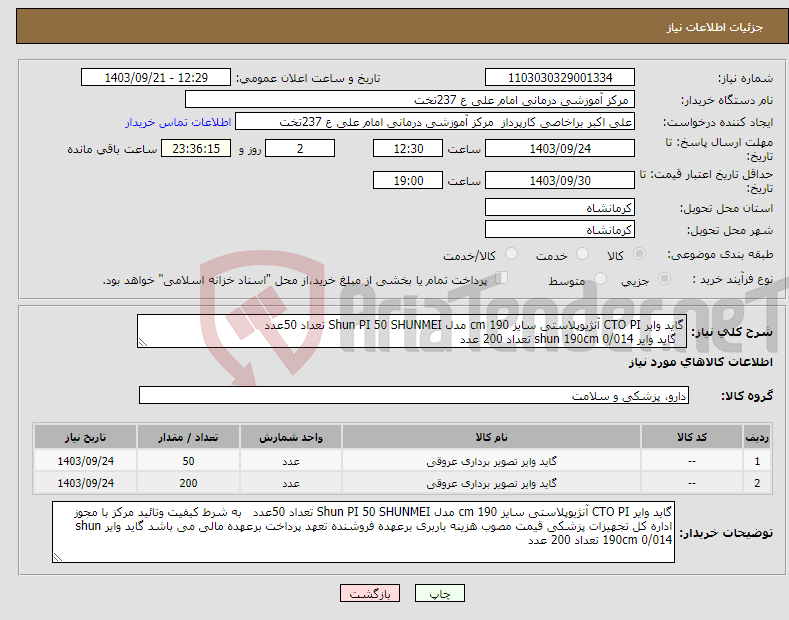Viewport: 789px width, 620px height.
Task: Select the کالا radio button
Action: coord(639,254)
